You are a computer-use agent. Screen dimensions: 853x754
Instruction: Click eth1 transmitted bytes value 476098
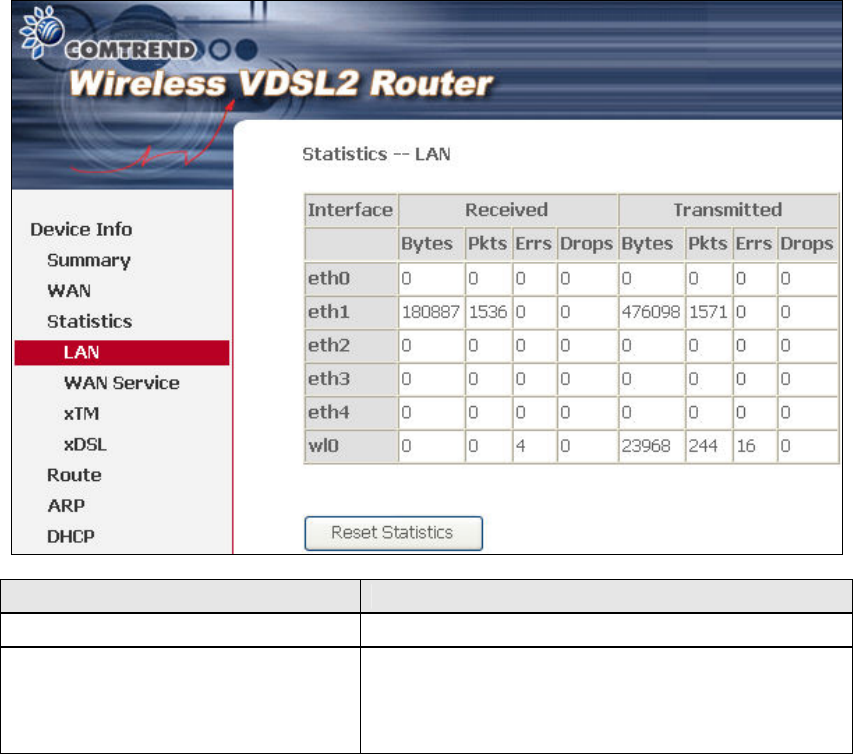pyautogui.click(x=651, y=312)
